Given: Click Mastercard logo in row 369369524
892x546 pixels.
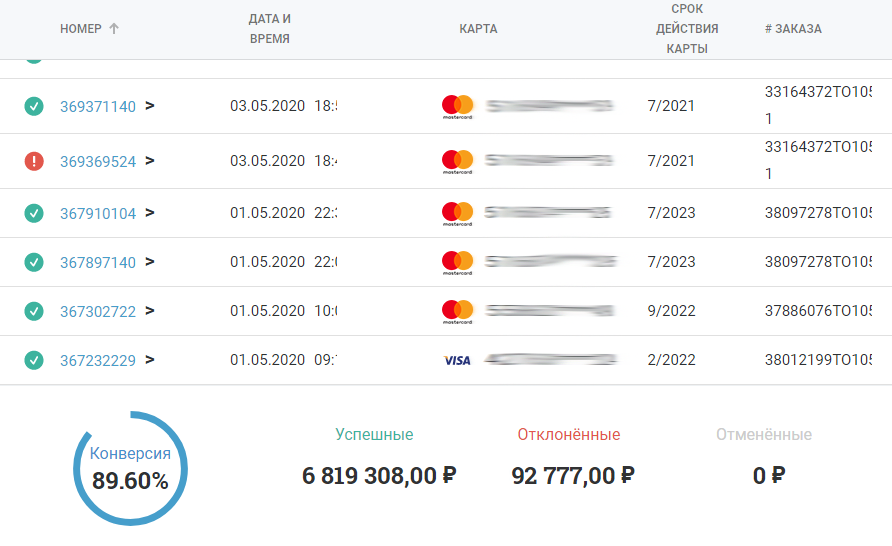Looking at the screenshot, I should 457,161.
